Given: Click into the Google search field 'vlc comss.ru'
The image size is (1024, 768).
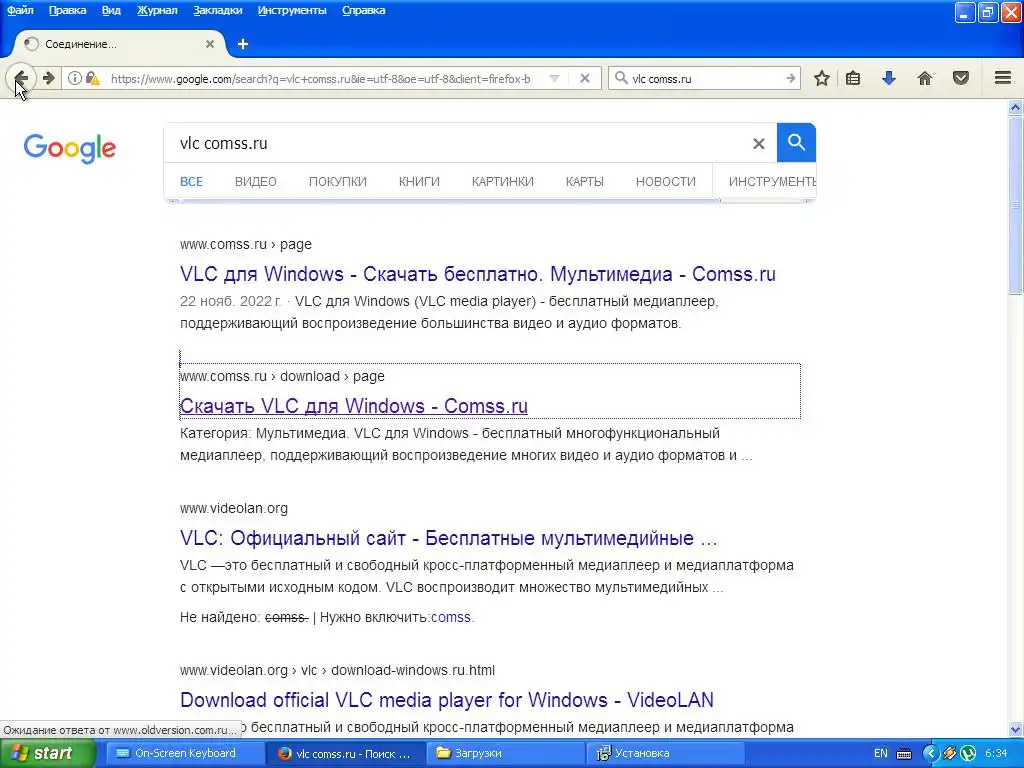Looking at the screenshot, I should pyautogui.click(x=457, y=143).
